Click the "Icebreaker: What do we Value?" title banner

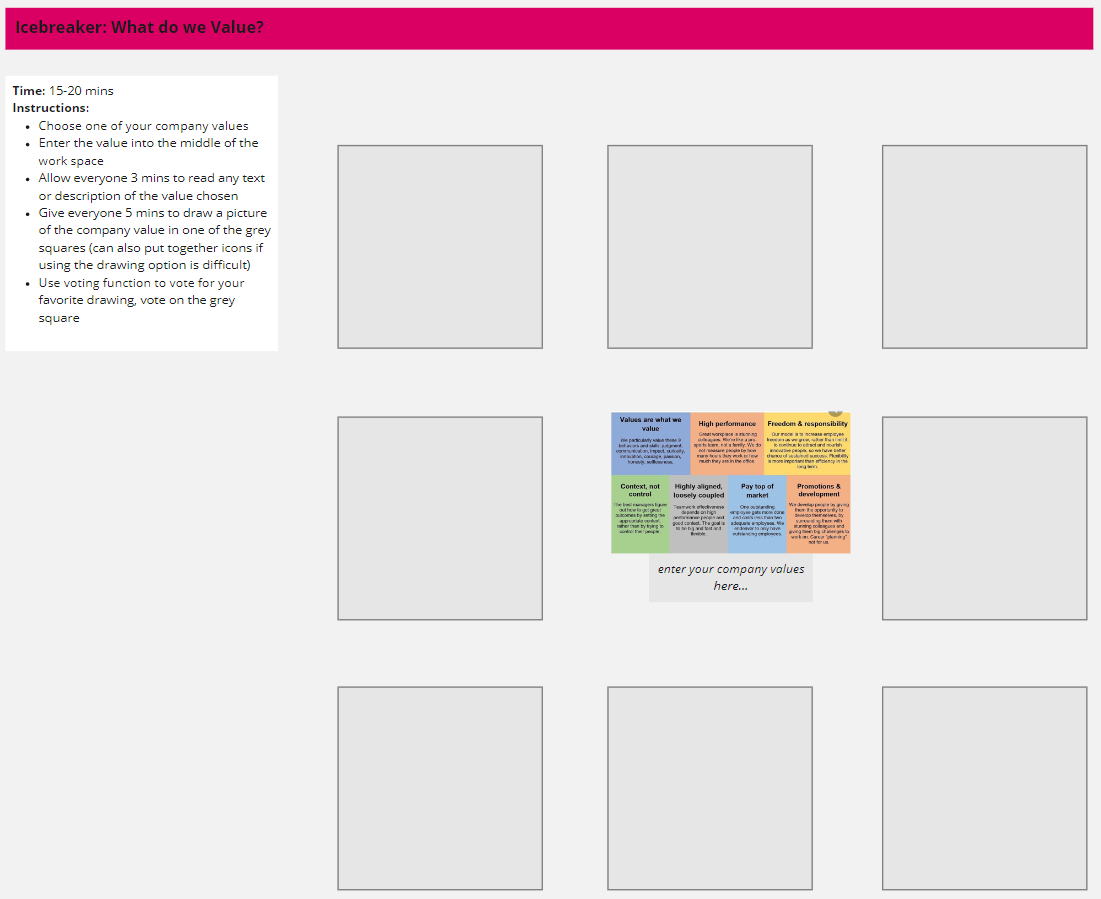549,28
